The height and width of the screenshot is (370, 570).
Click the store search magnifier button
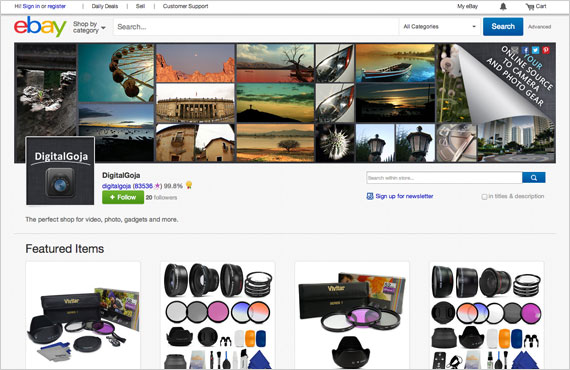coord(534,177)
